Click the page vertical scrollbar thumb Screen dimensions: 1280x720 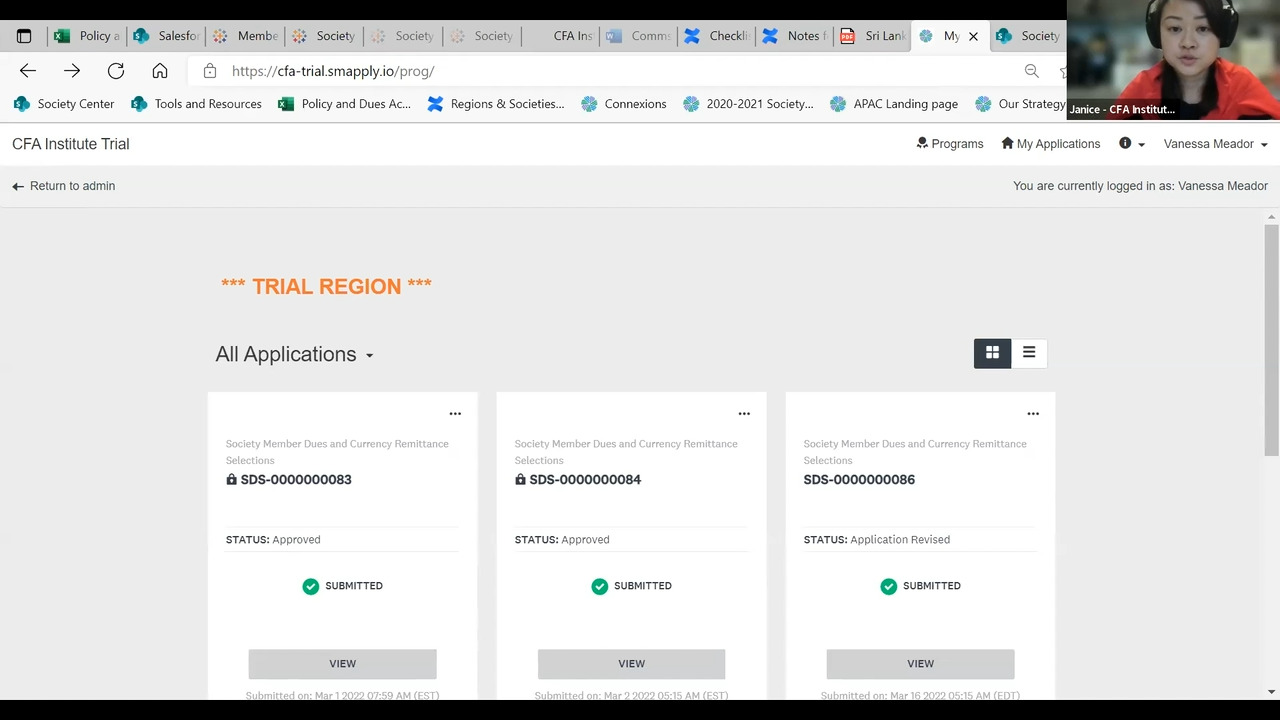click(1271, 340)
